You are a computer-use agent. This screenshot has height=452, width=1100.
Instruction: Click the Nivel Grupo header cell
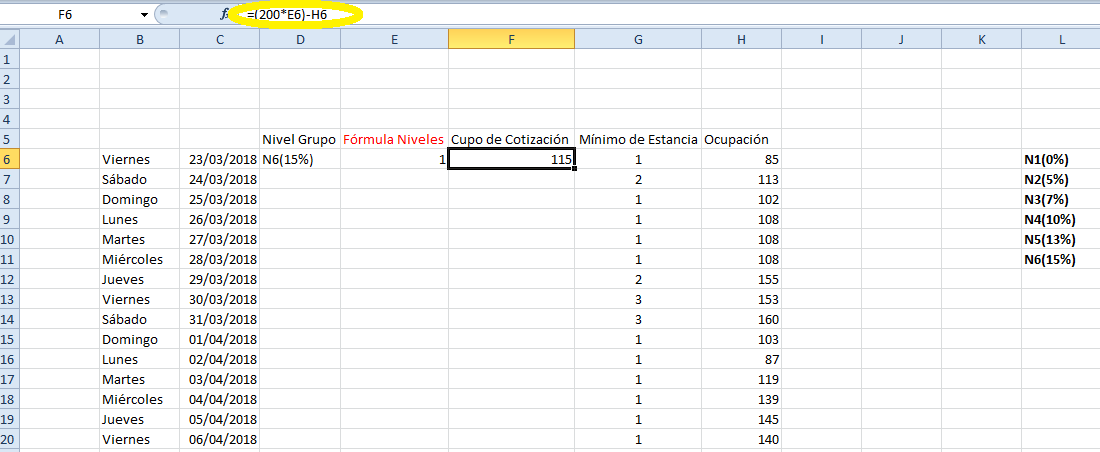click(299, 139)
